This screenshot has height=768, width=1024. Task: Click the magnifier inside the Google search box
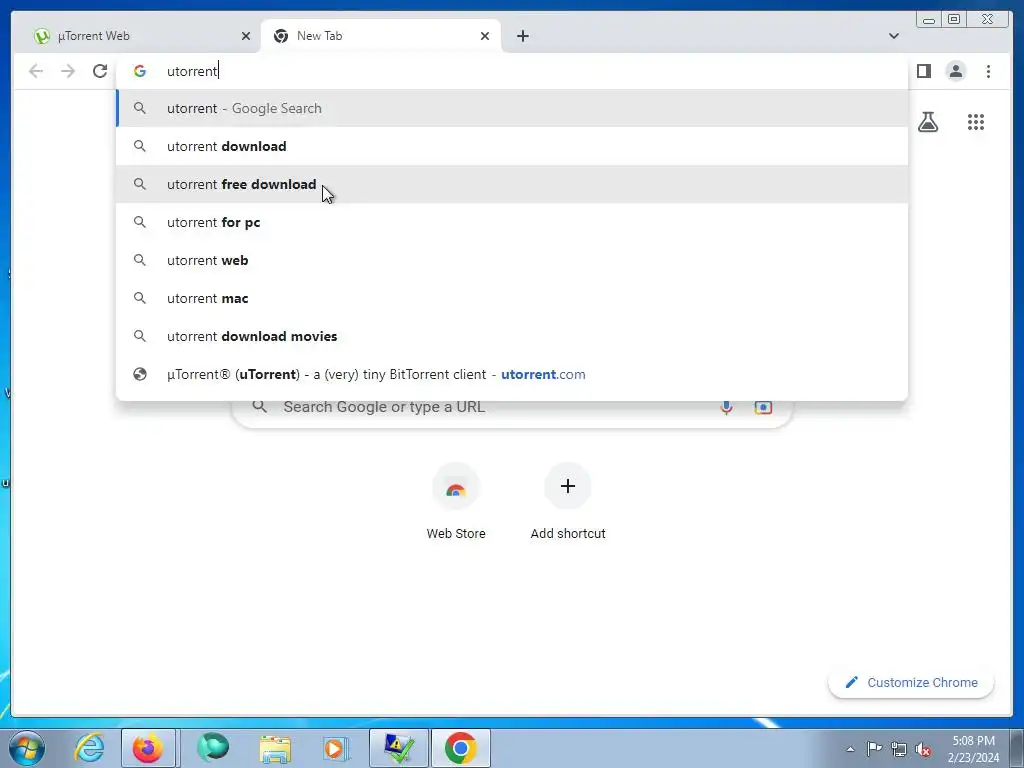(x=259, y=407)
